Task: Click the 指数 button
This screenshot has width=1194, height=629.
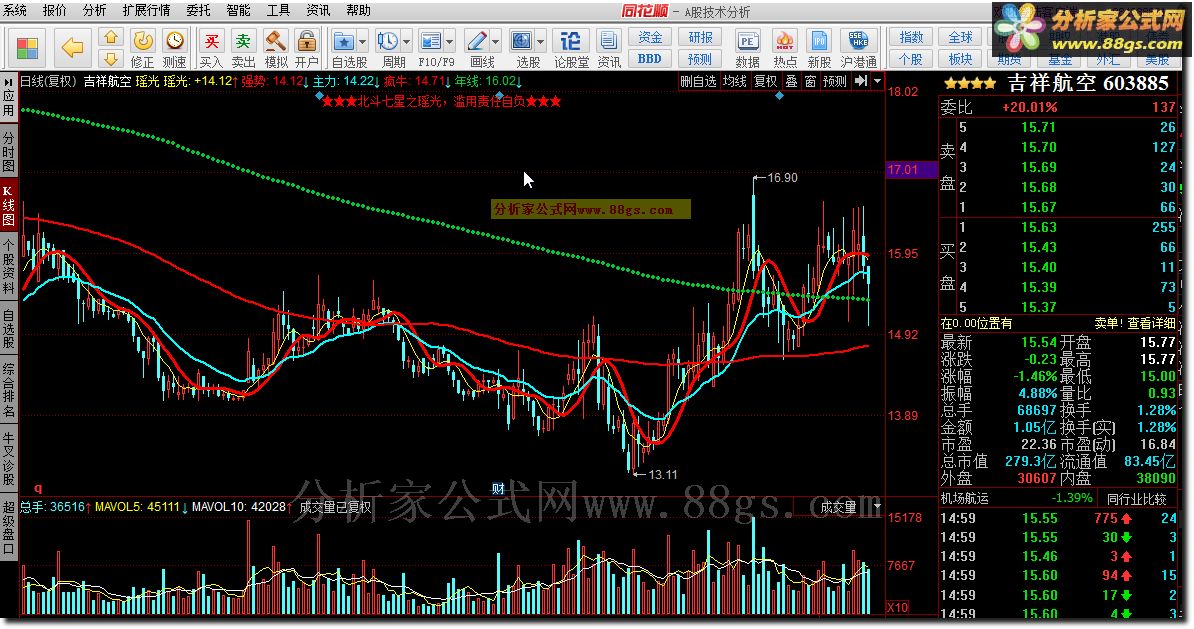Action: pyautogui.click(x=911, y=37)
